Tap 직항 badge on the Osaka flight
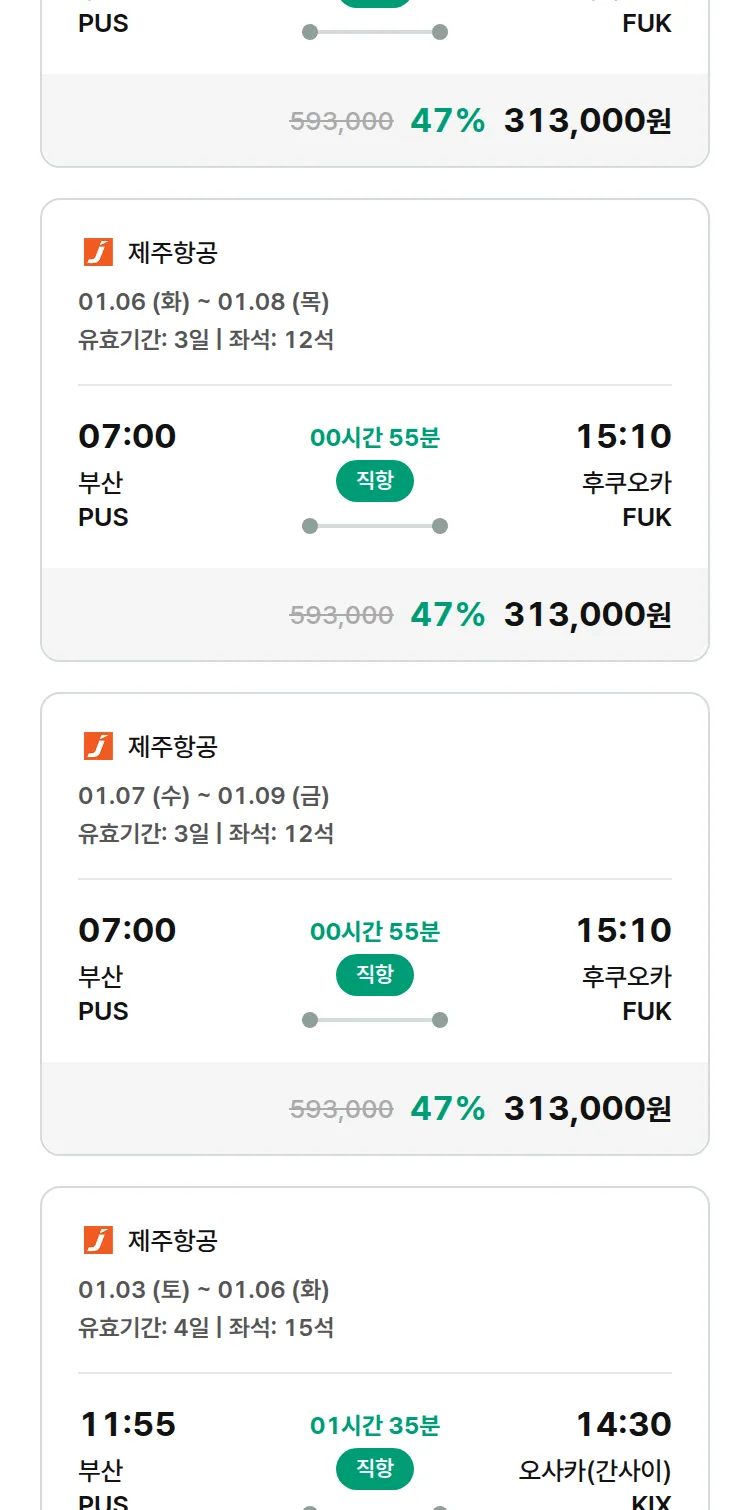The width and height of the screenshot is (750, 1510). (374, 1469)
